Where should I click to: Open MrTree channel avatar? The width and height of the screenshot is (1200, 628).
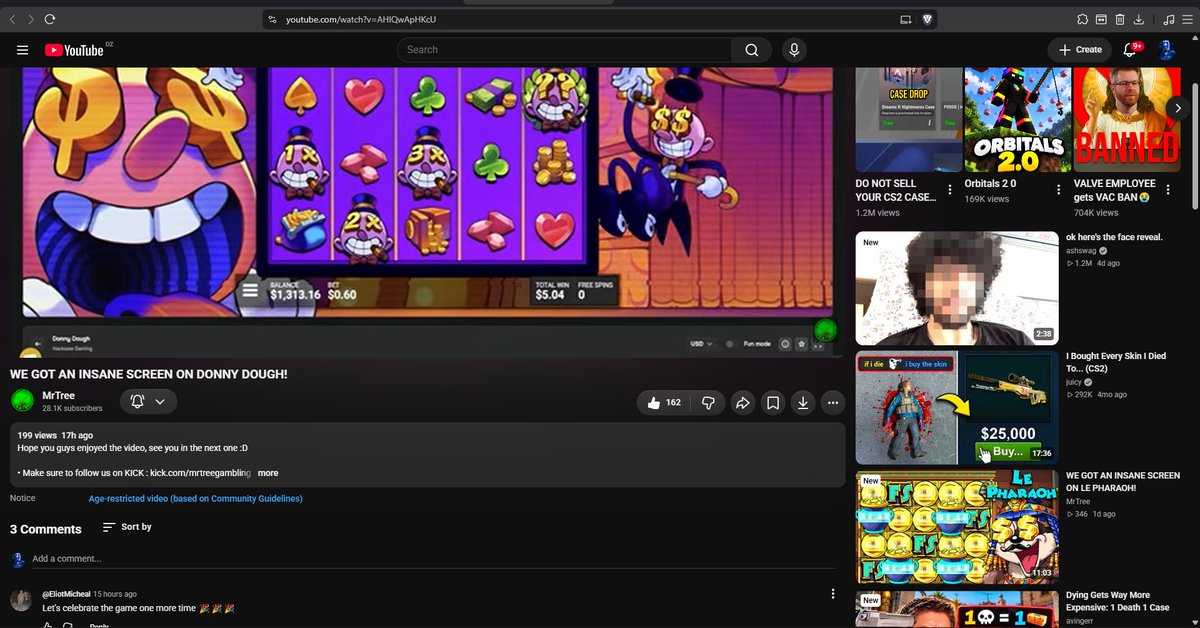(x=22, y=401)
